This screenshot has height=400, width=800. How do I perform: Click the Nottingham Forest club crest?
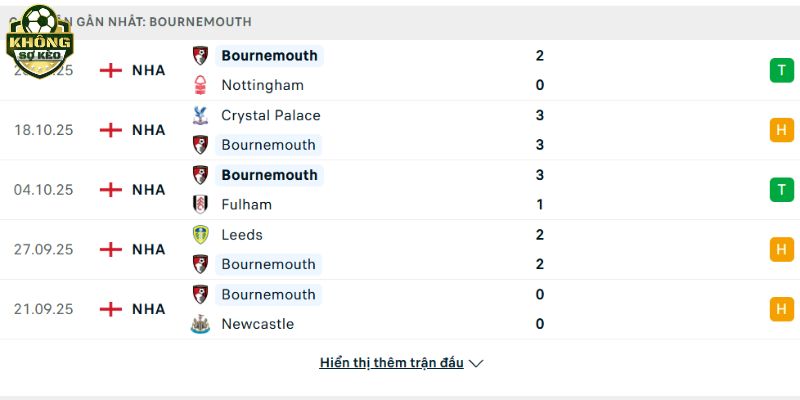point(201,85)
